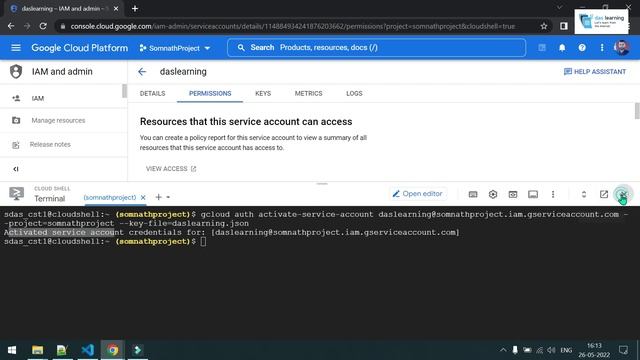Image resolution: width=640 pixels, height=360 pixels.
Task: Open the help question mark menu
Action: click(582, 48)
